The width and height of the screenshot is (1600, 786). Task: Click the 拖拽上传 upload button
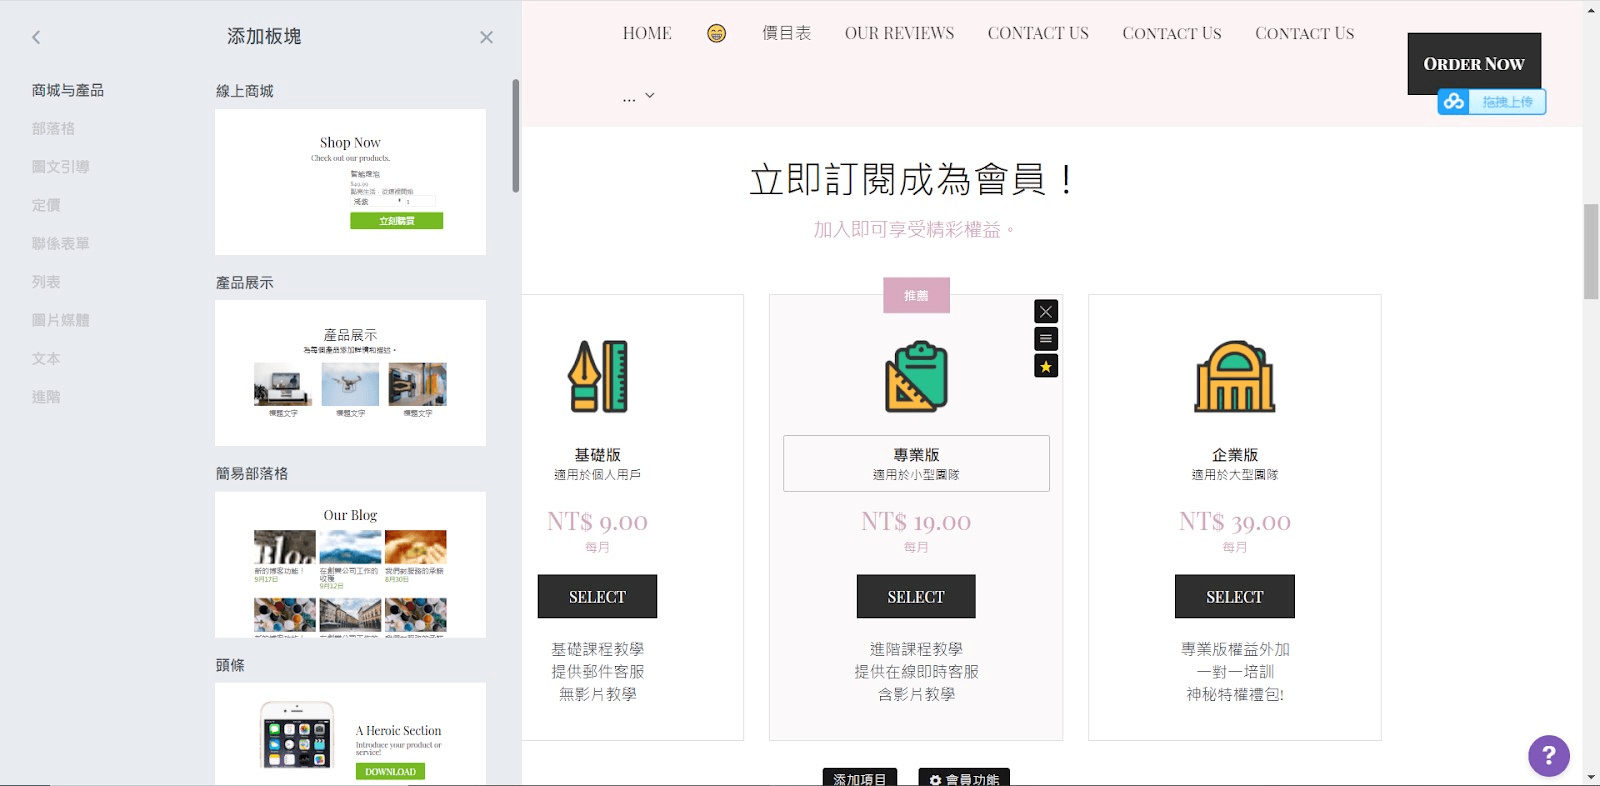tap(1507, 102)
